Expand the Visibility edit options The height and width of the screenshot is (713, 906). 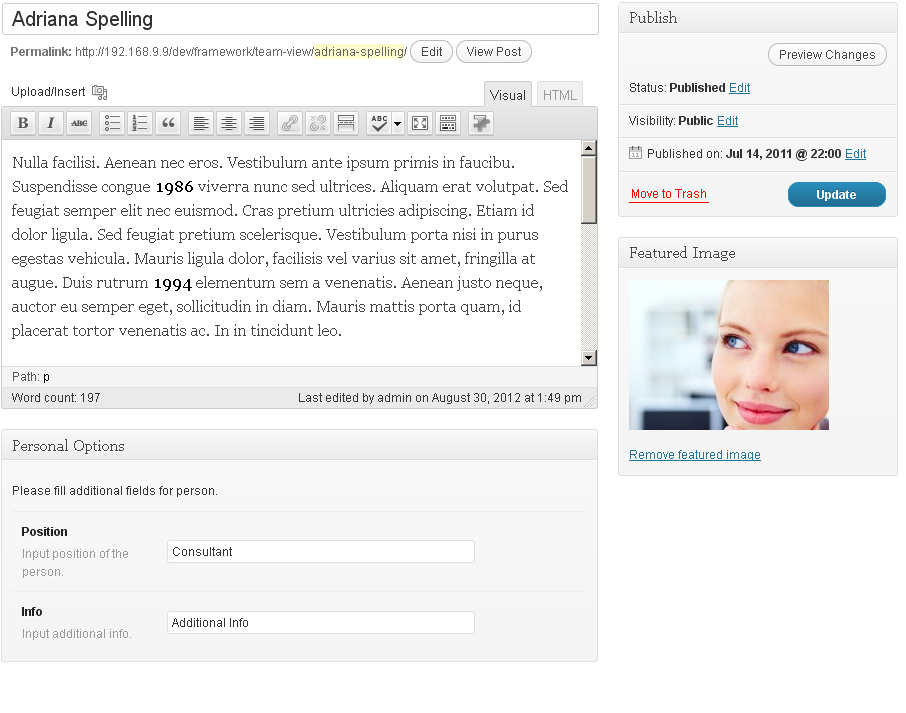coord(727,121)
